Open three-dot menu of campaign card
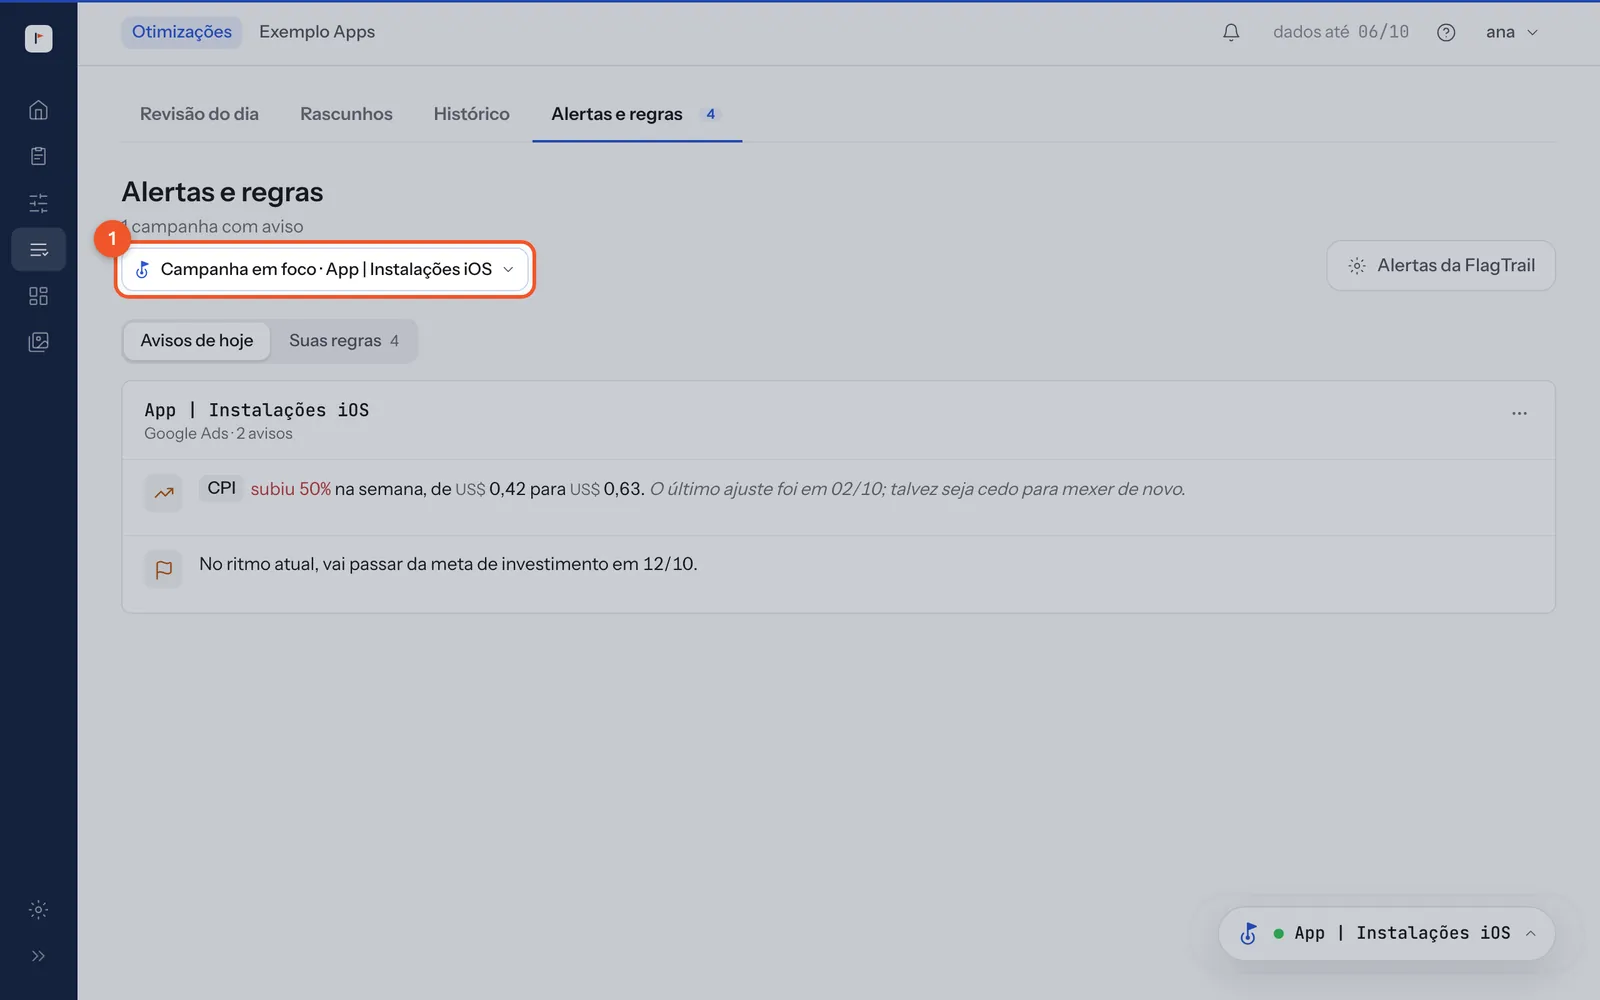 click(1519, 413)
